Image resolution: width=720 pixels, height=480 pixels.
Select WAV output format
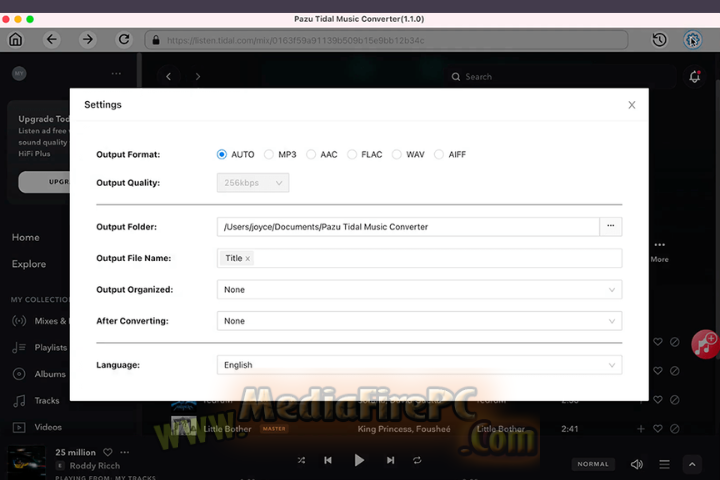397,154
